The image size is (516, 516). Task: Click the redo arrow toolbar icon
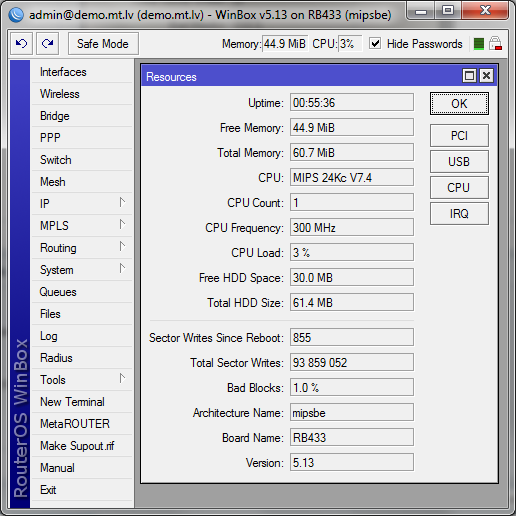click(48, 44)
